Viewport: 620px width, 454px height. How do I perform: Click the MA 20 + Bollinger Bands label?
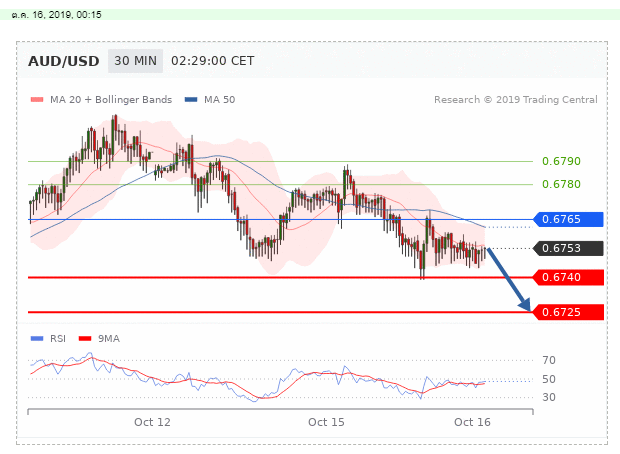(x=111, y=100)
